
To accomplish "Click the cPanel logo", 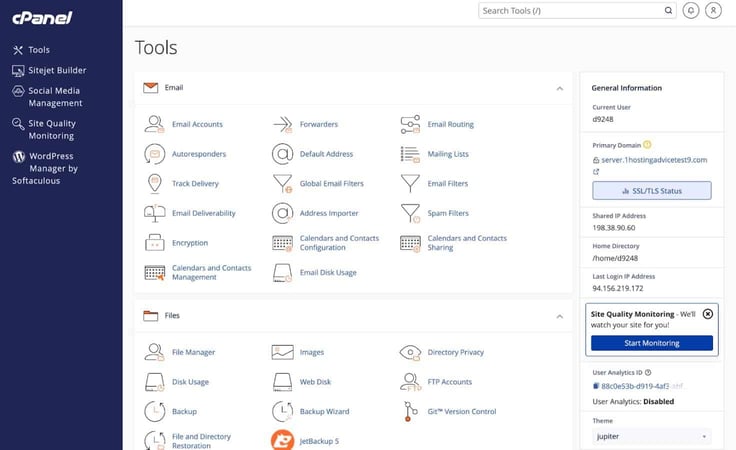I will coord(42,18).
